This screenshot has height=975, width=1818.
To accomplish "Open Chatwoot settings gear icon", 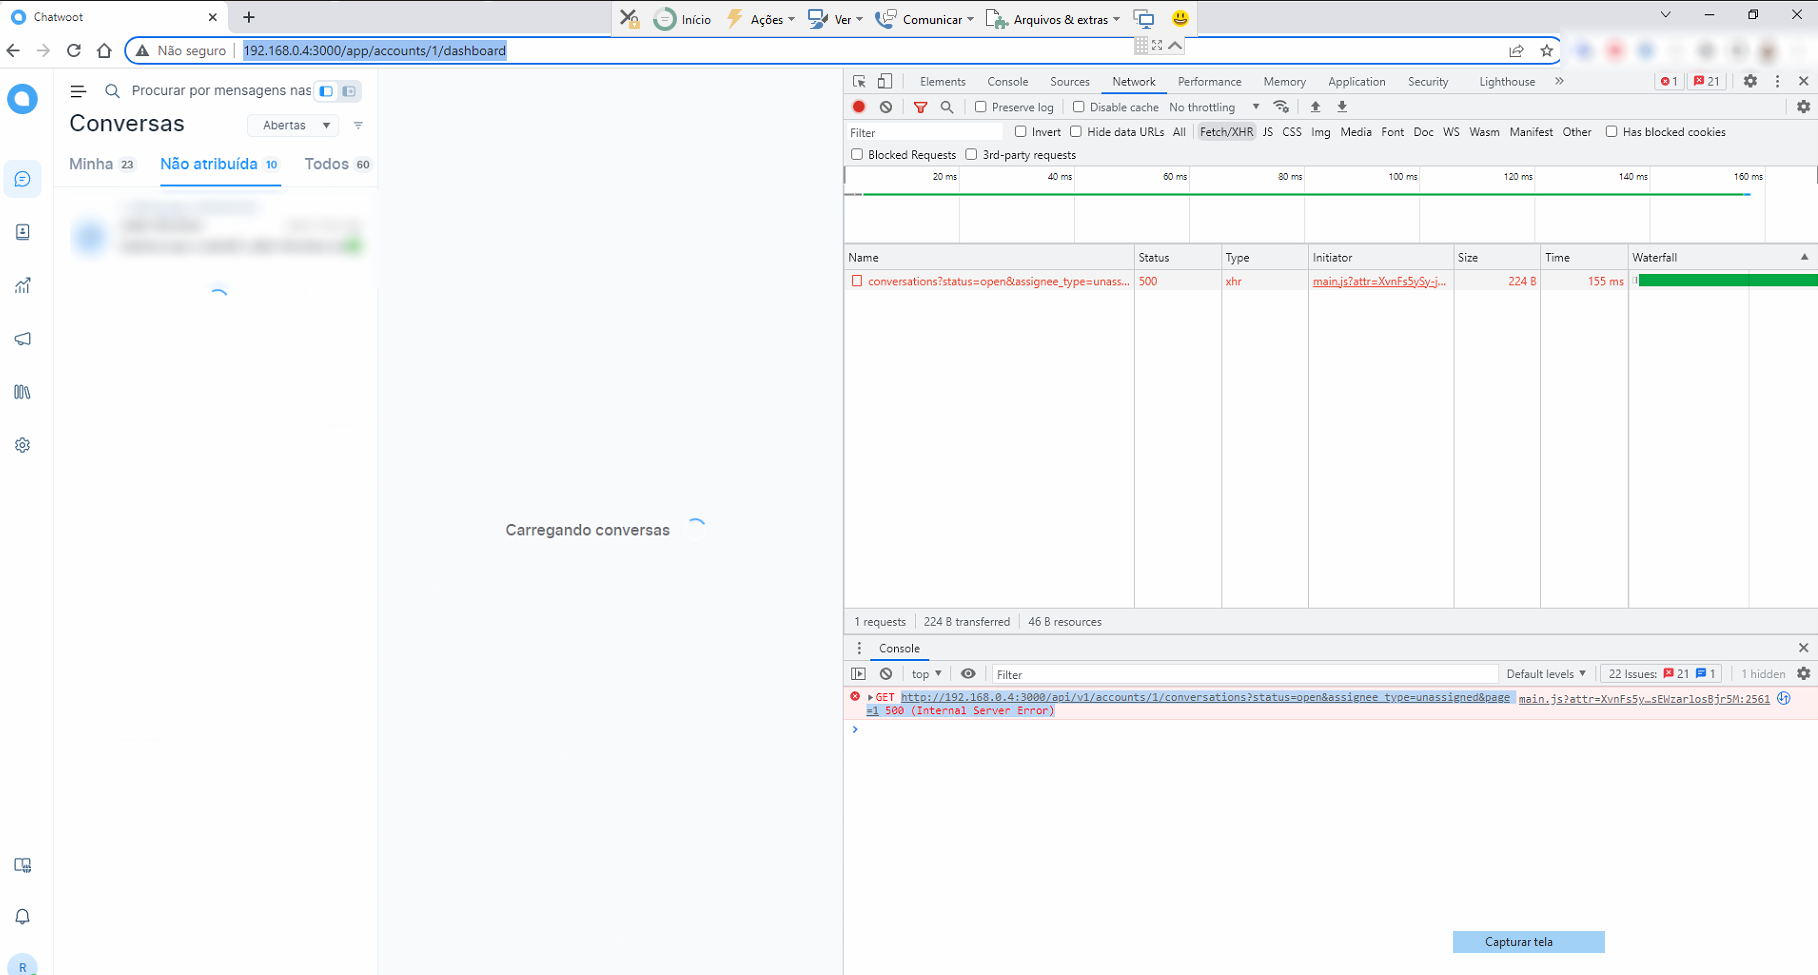I will coord(22,444).
